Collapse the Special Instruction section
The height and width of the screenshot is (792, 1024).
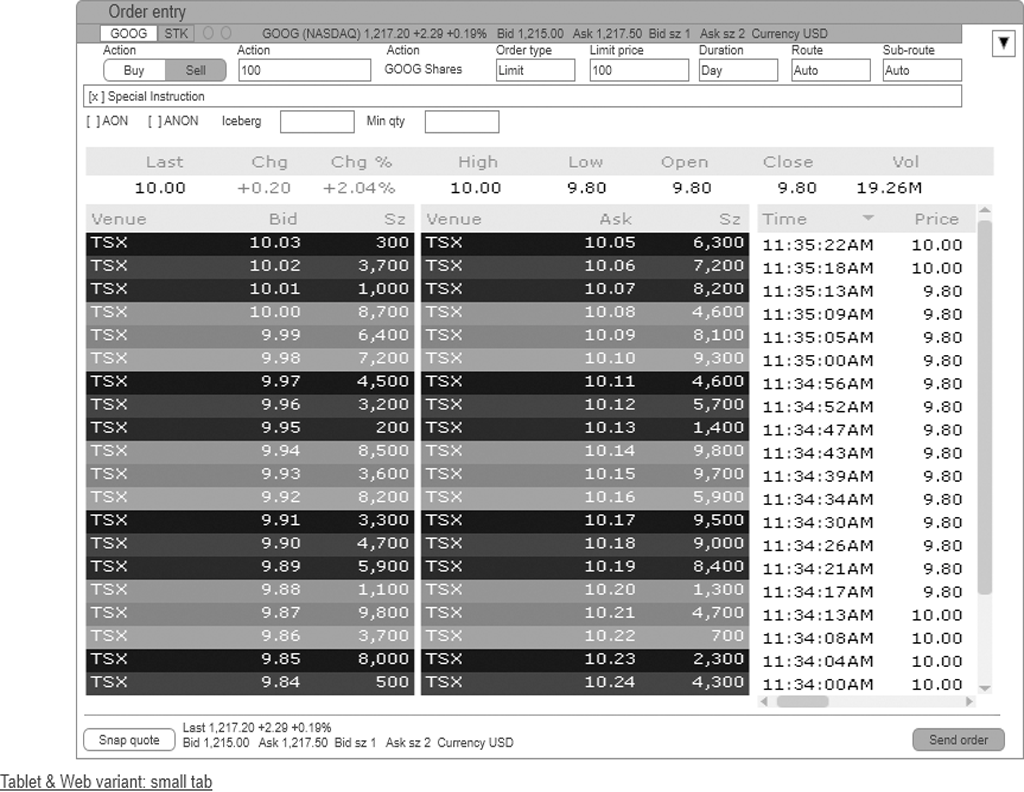click(x=94, y=97)
